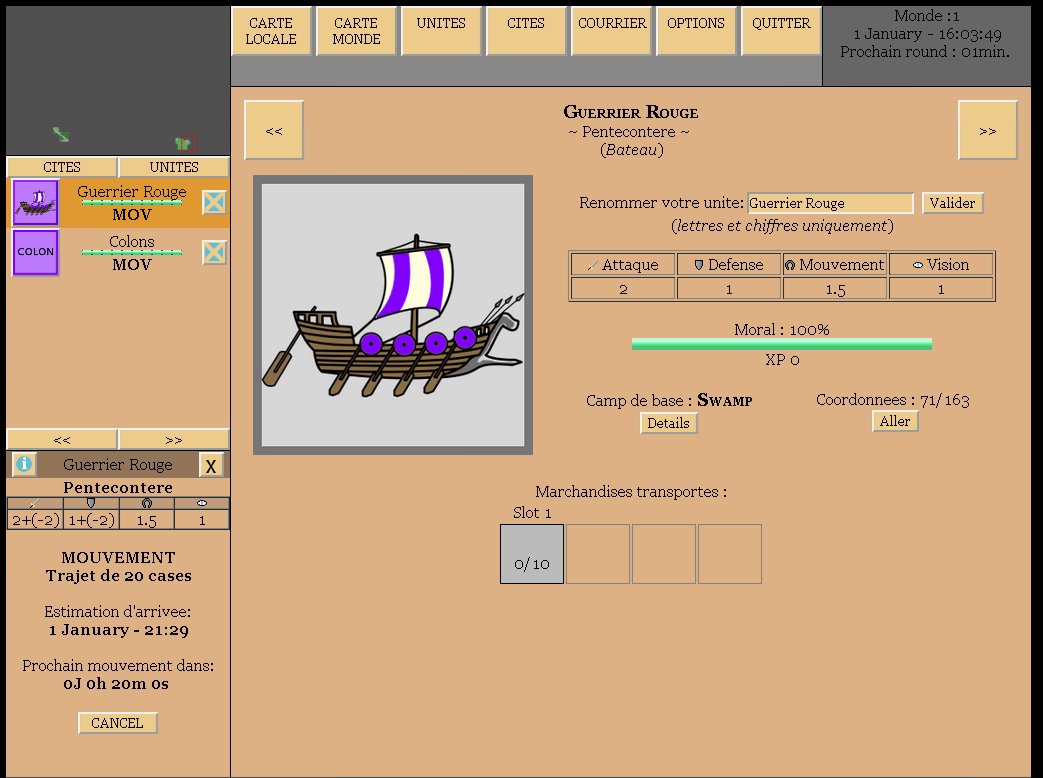
Task: Page unit list forward with sidebar >>
Action: tap(174, 440)
